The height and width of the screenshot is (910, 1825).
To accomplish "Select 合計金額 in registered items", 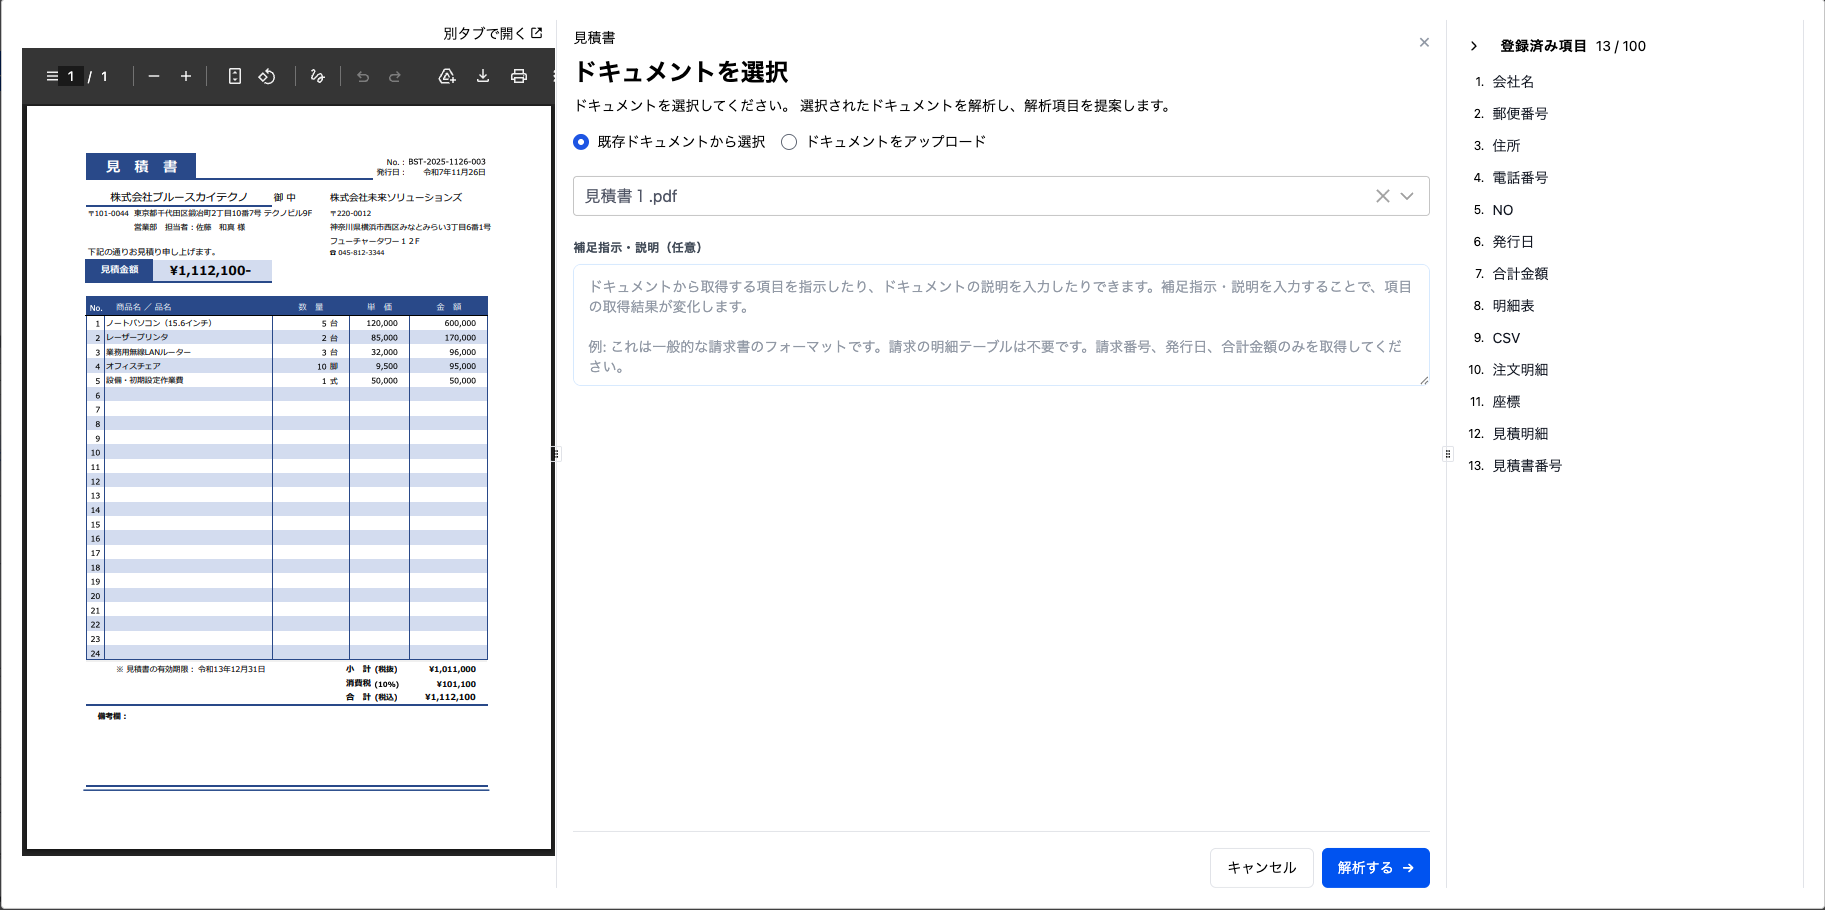I will 1520,274.
